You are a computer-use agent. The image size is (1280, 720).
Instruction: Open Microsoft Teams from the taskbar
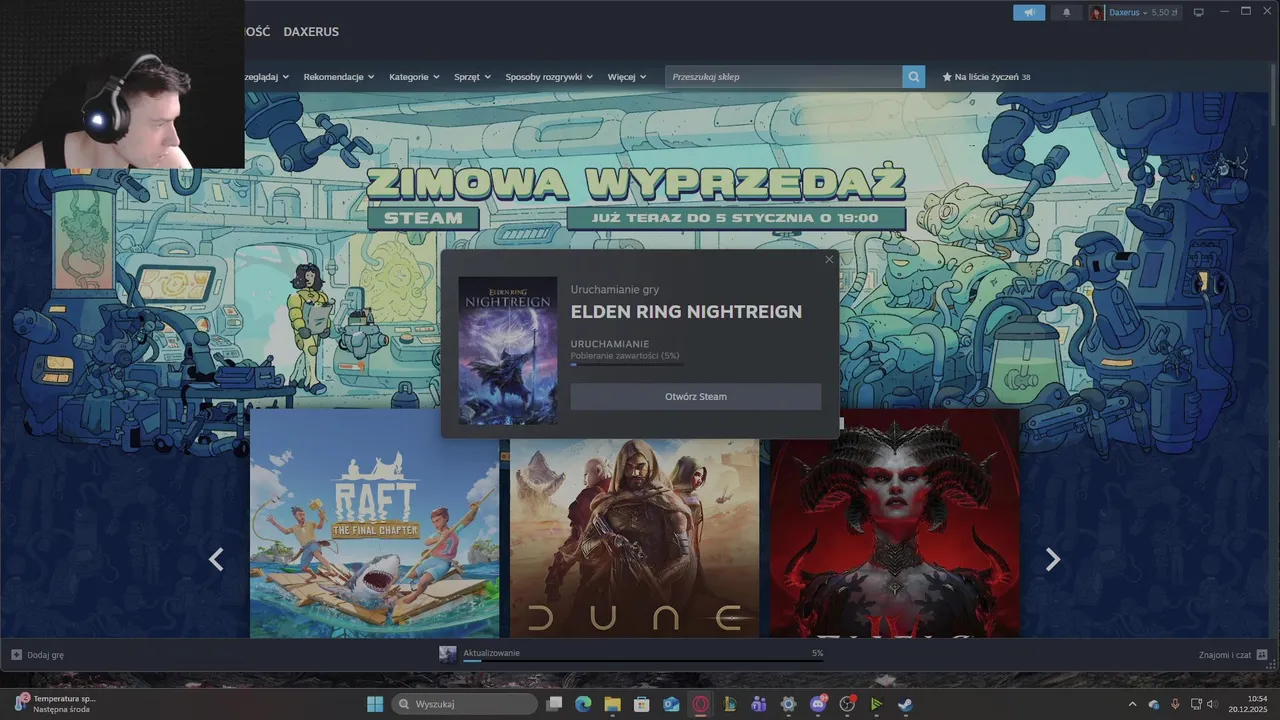(759, 704)
